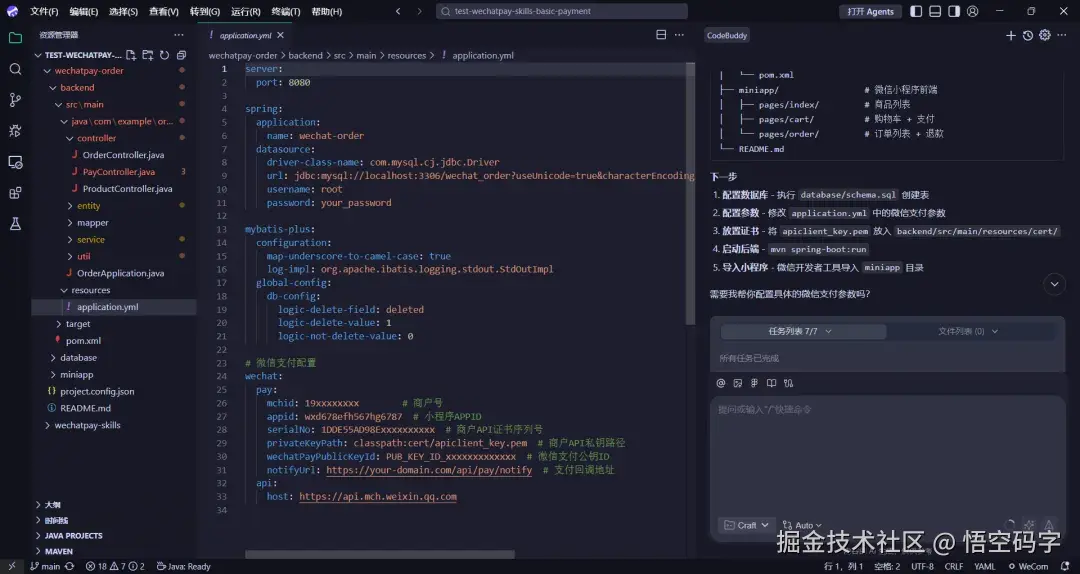
Task: Open the Source Control view
Action: tap(15, 100)
